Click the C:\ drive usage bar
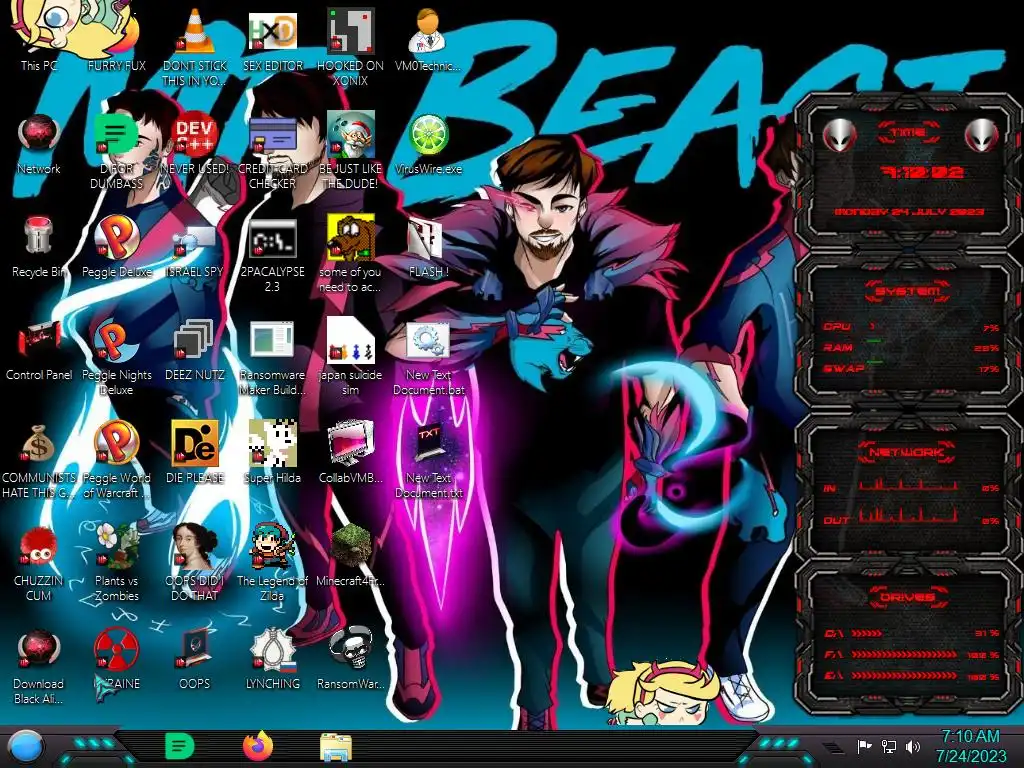Screen dimensions: 1024x768 [909, 633]
